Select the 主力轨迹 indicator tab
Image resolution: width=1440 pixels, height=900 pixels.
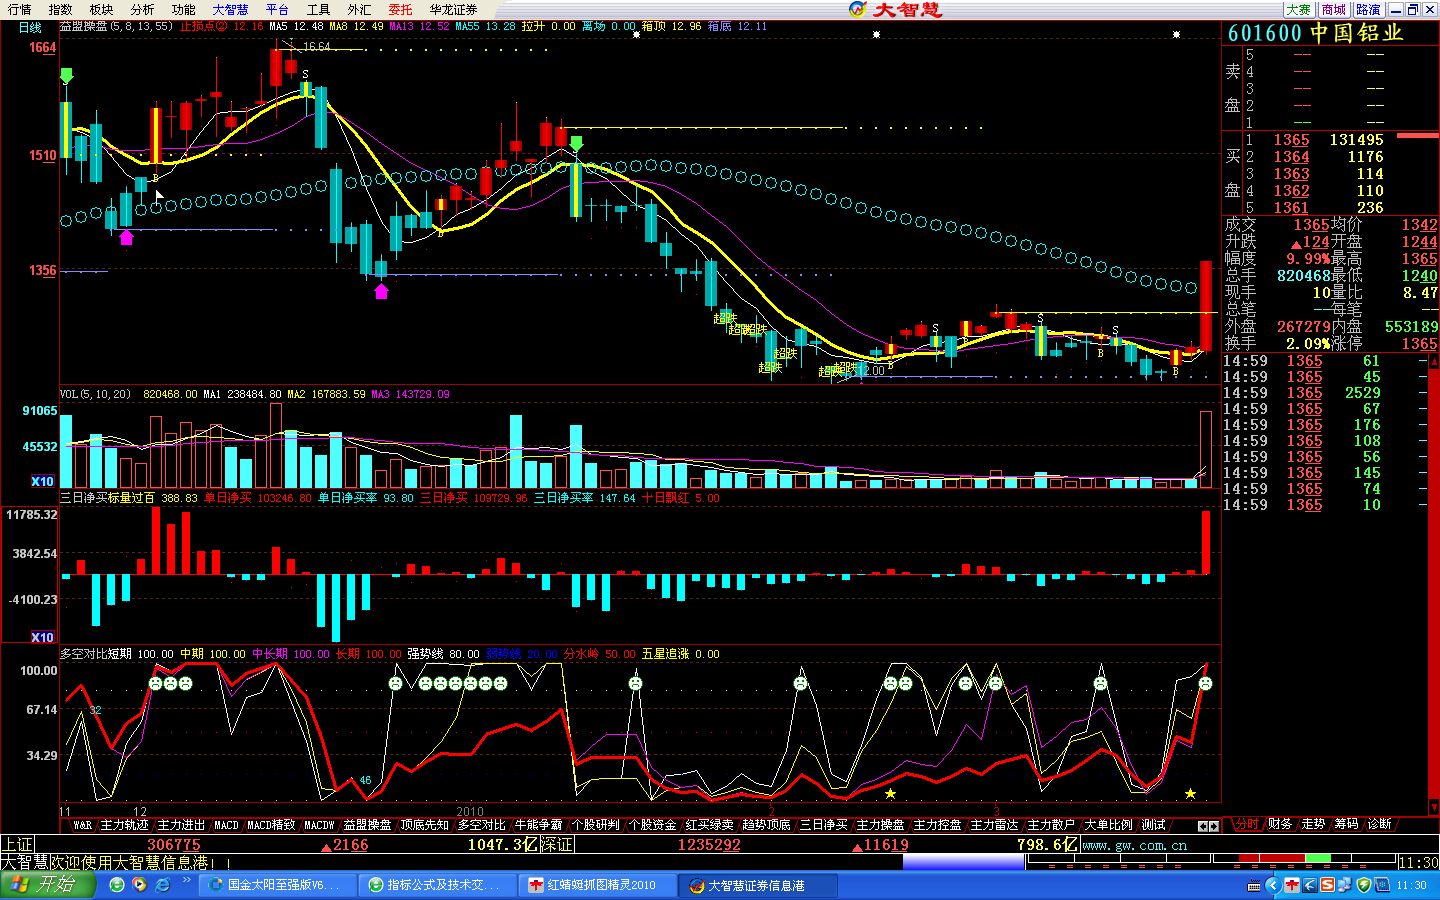[x=125, y=825]
